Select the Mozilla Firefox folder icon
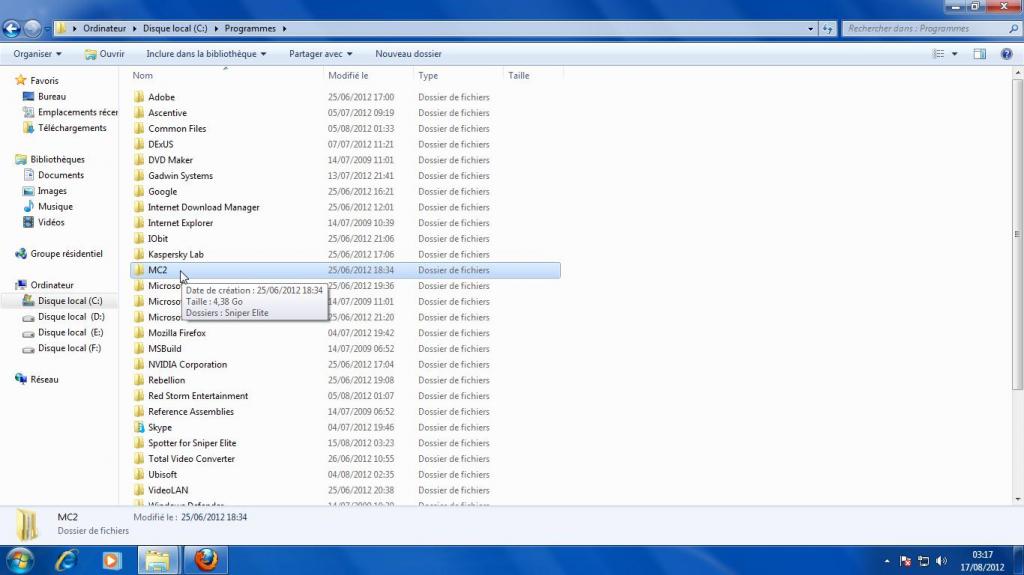The height and width of the screenshot is (575, 1024). (138, 333)
